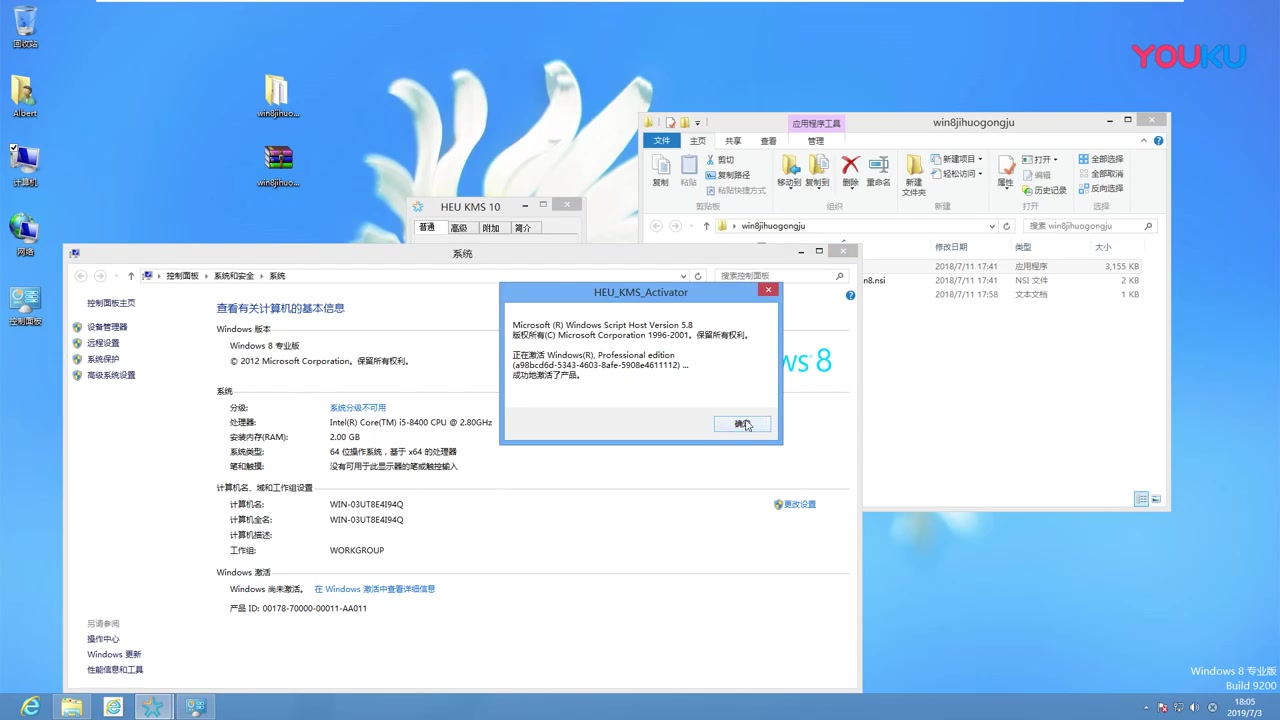Open 操作中心 link in System window

(103, 639)
